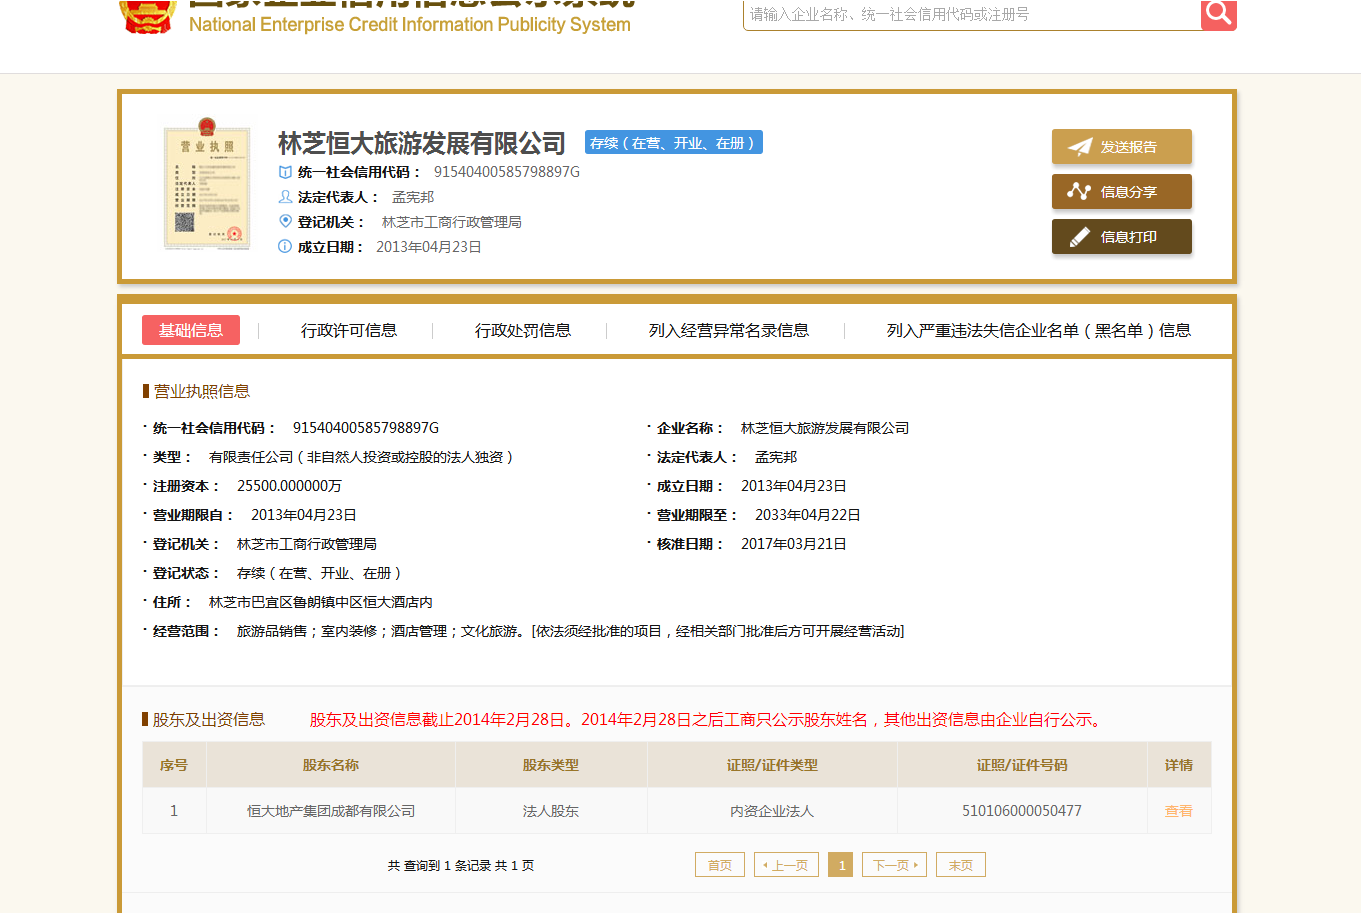Image resolution: width=1361 pixels, height=913 pixels.
Task: Click the 查看 details link for shareholder
Action: (x=1179, y=811)
